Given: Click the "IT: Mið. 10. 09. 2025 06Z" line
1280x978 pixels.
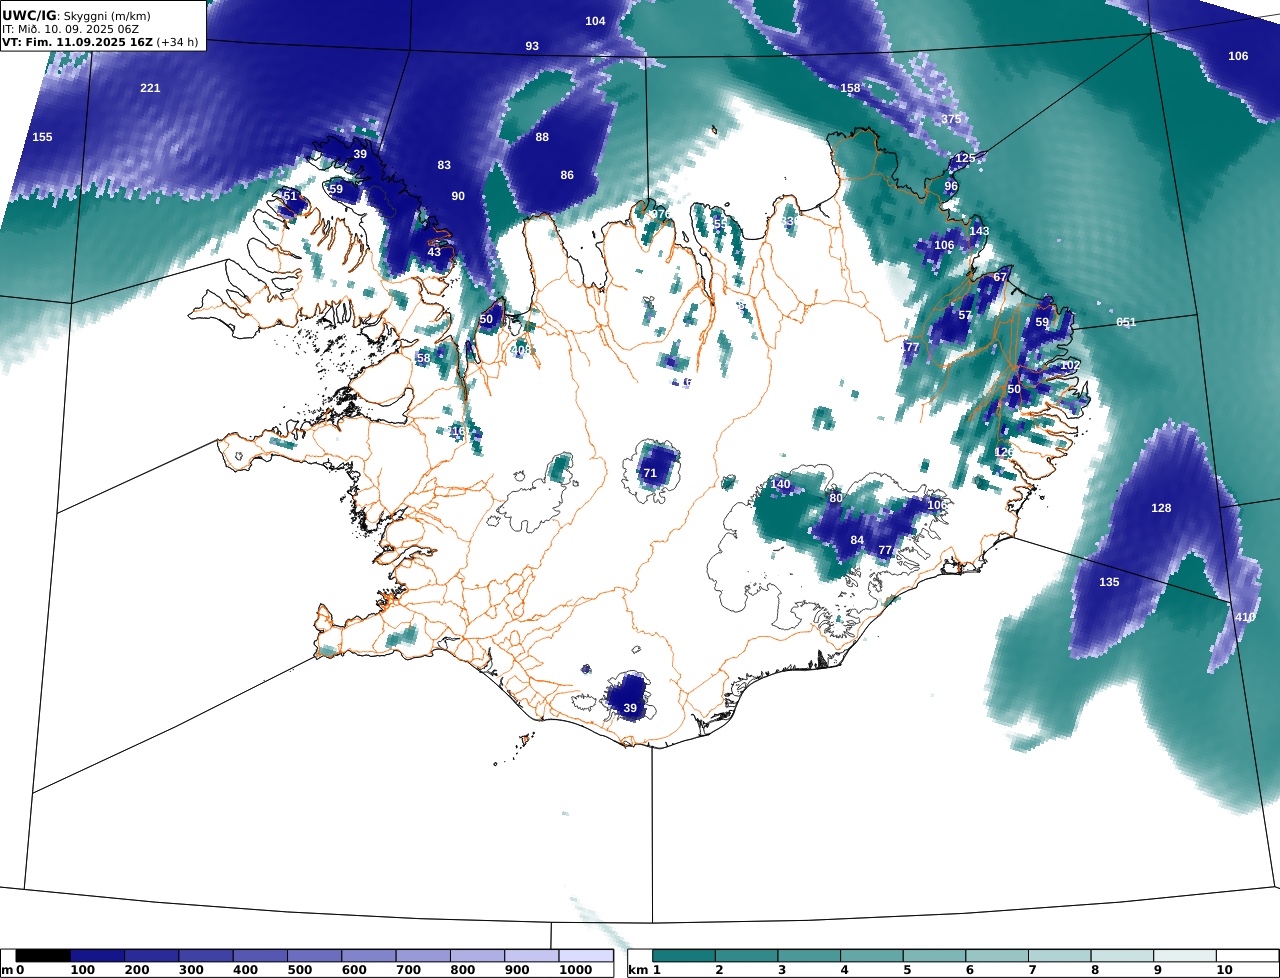Looking at the screenshot, I should 70,30.
